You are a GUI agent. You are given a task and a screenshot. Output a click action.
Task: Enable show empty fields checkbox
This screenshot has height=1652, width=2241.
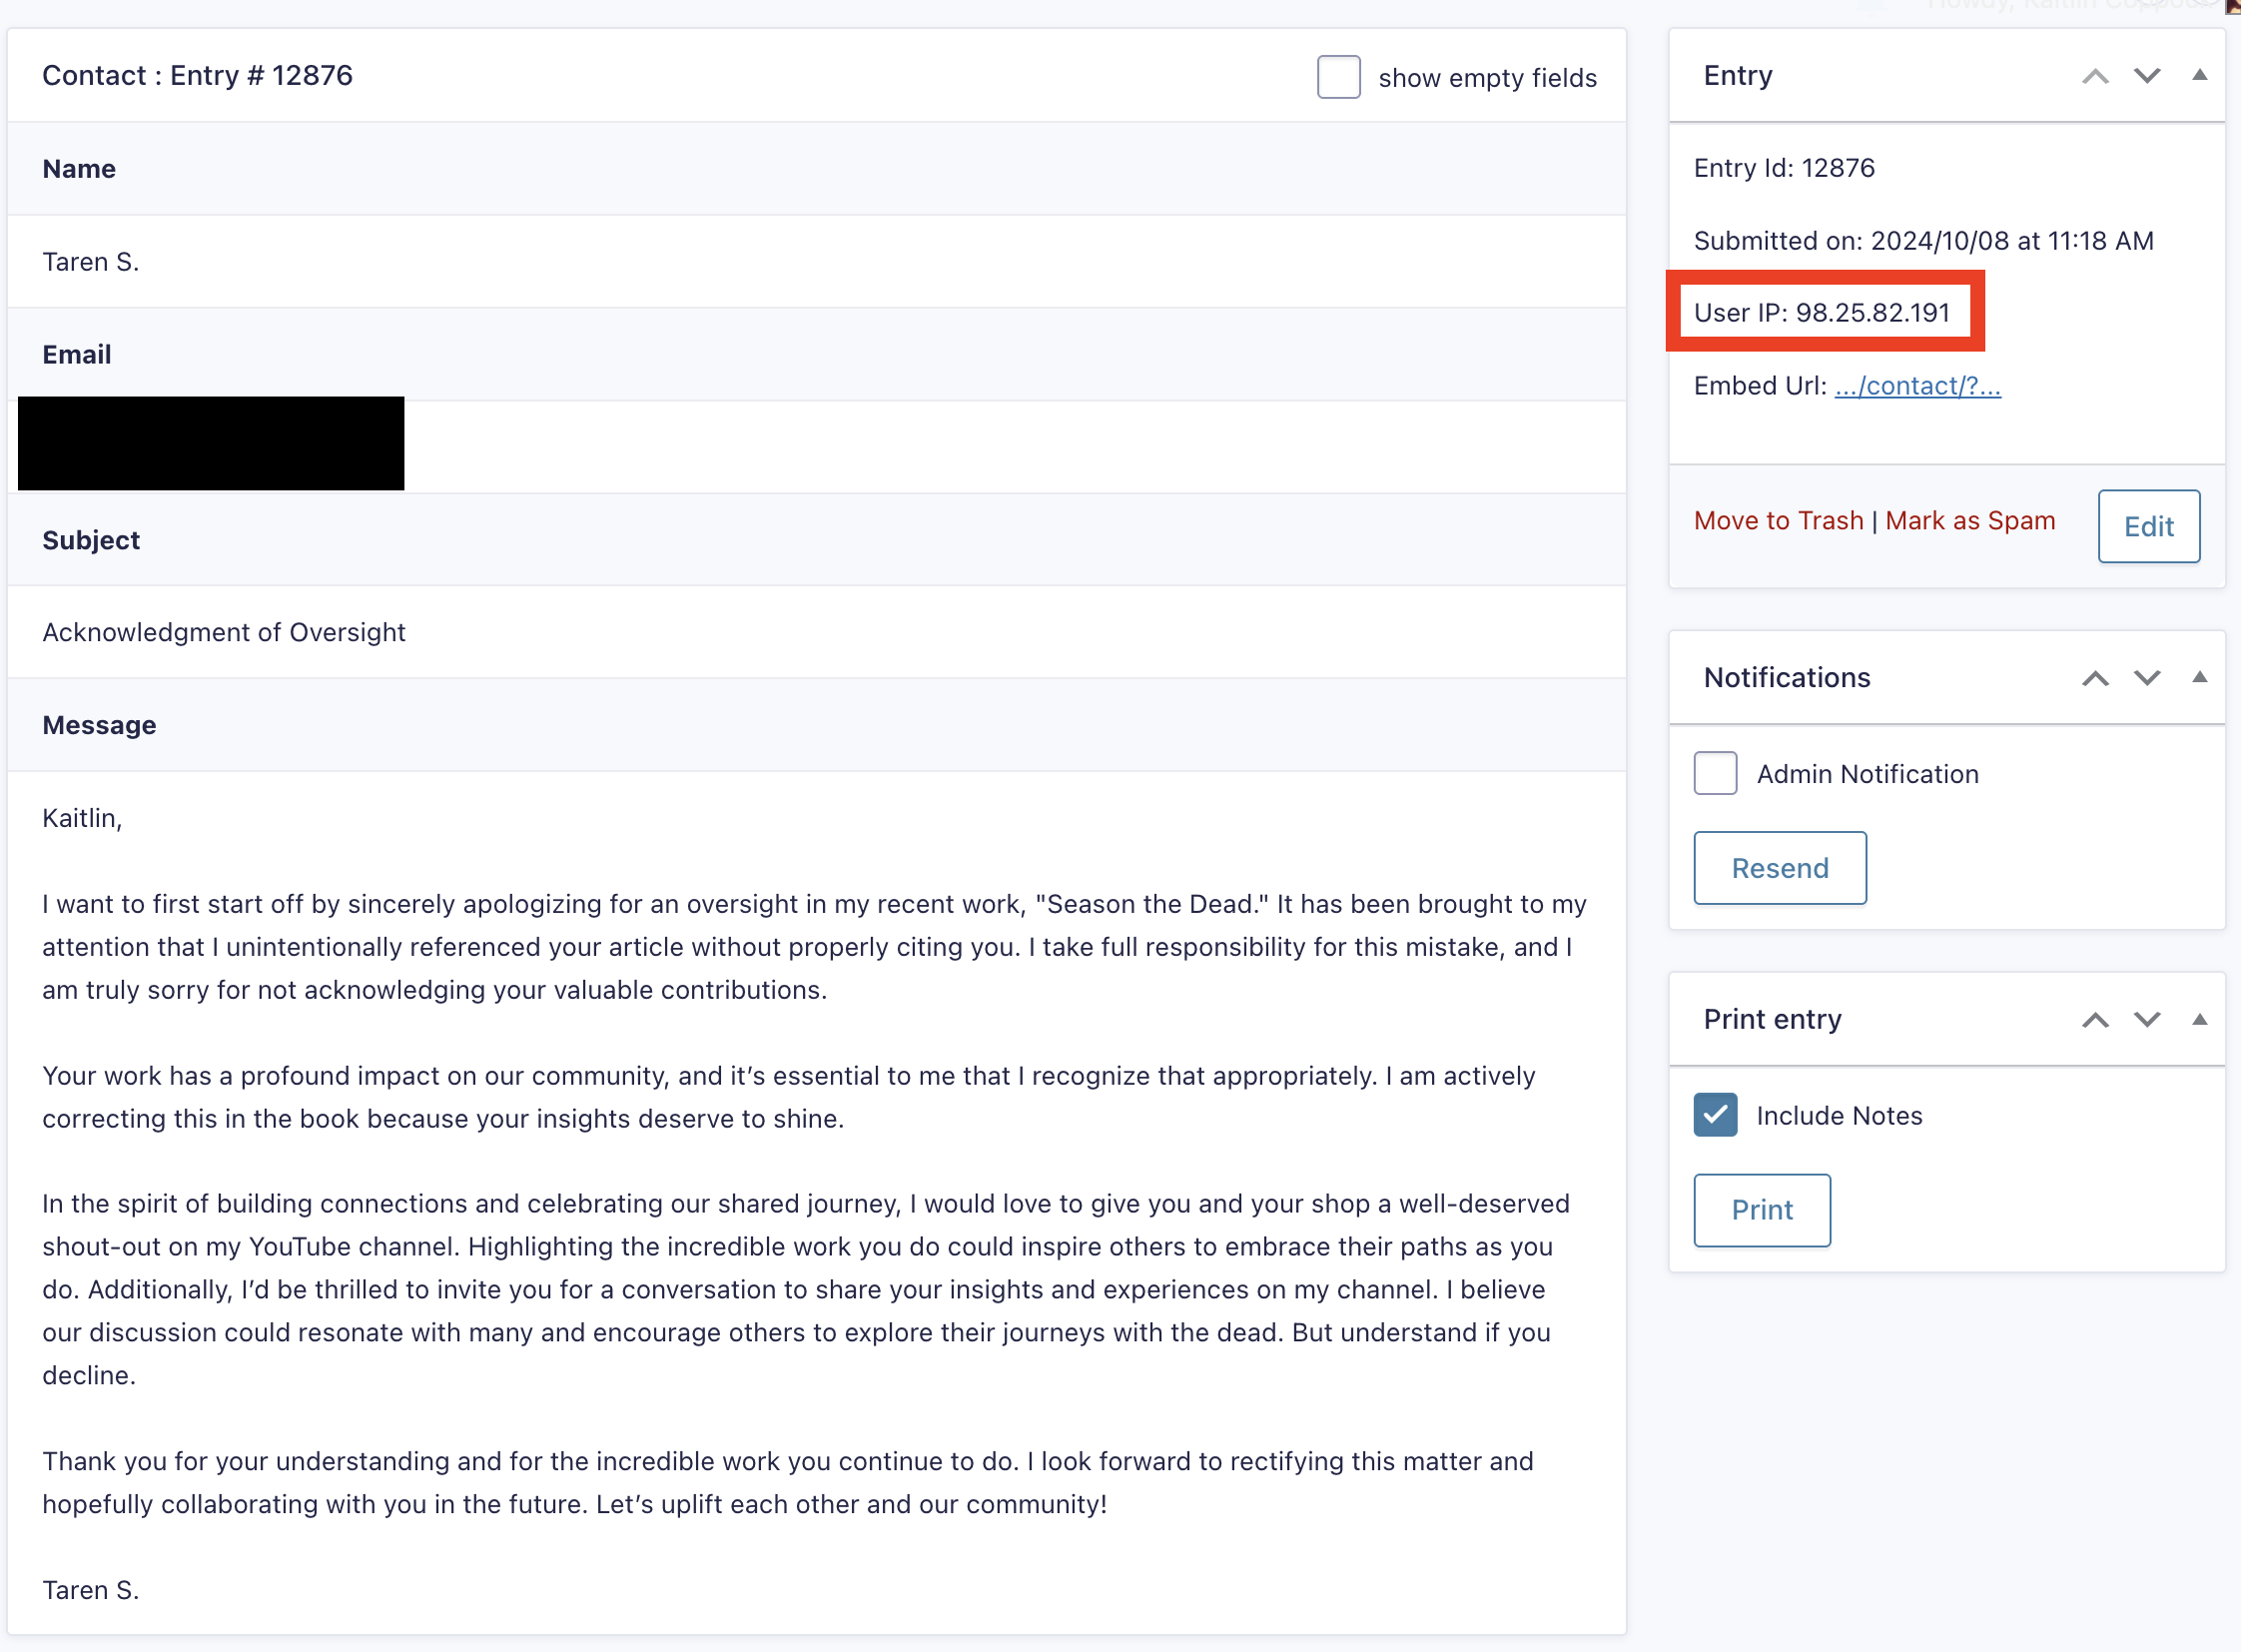(x=1338, y=77)
